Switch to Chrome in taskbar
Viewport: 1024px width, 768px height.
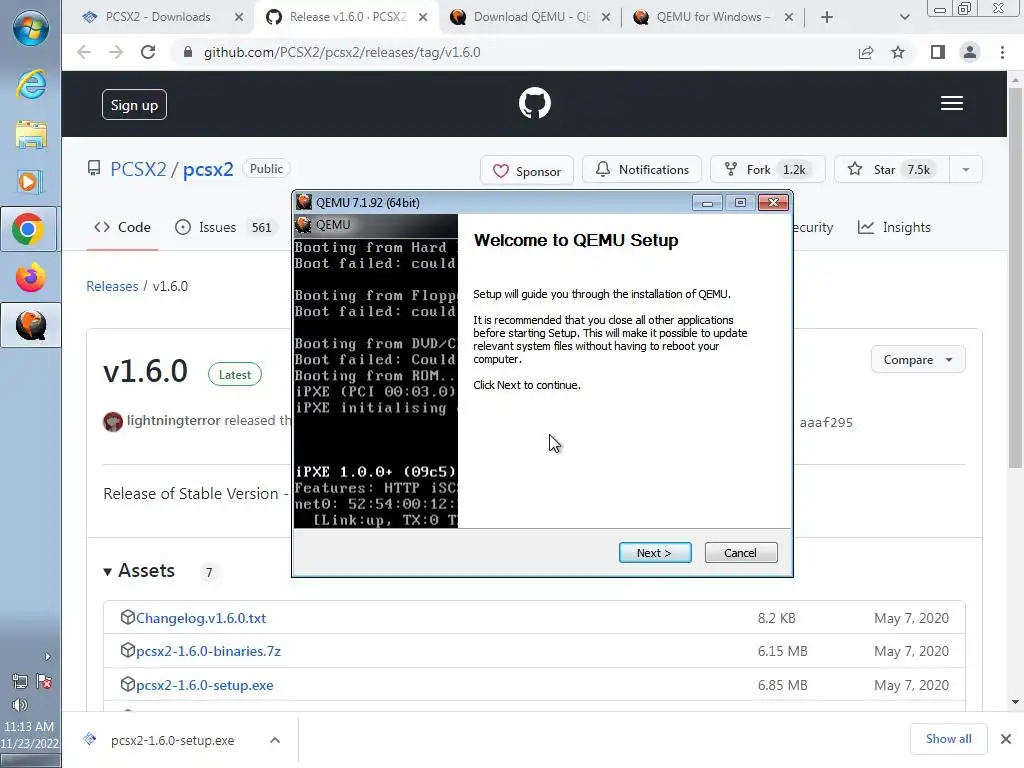pos(29,229)
